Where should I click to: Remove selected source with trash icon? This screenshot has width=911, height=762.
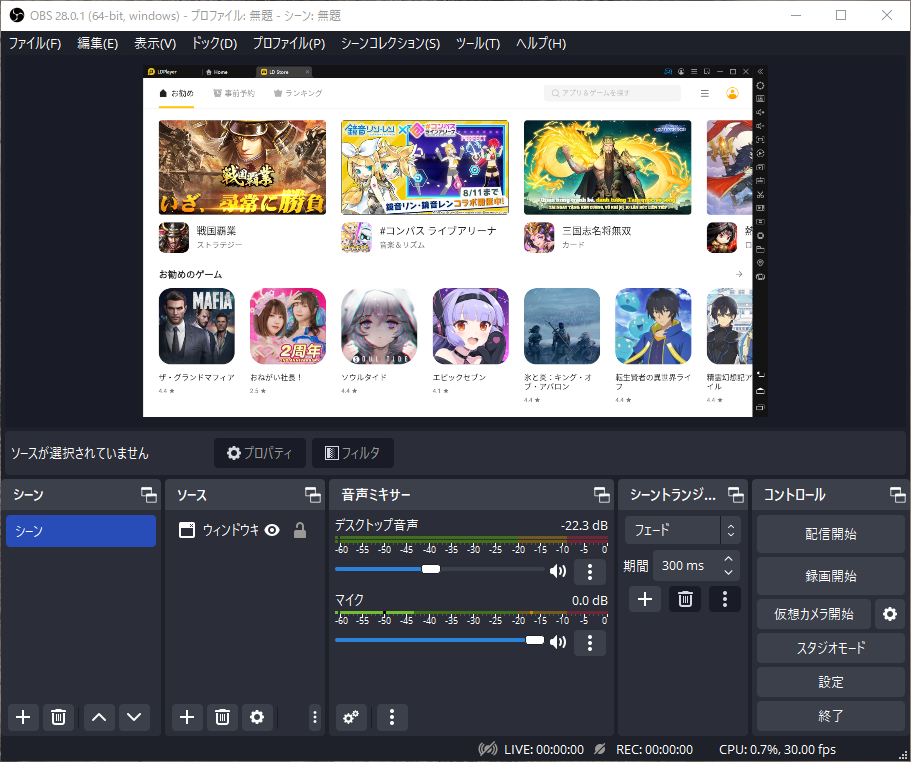pyautogui.click(x=222, y=717)
